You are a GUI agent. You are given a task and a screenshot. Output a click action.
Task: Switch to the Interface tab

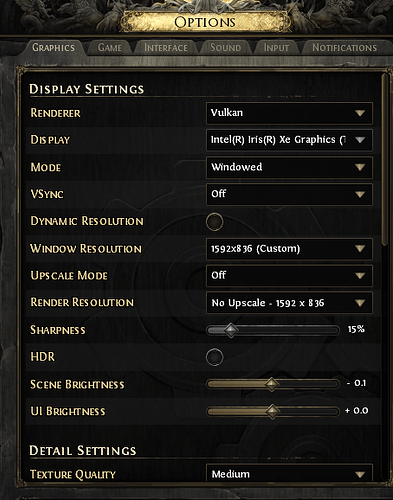point(166,48)
